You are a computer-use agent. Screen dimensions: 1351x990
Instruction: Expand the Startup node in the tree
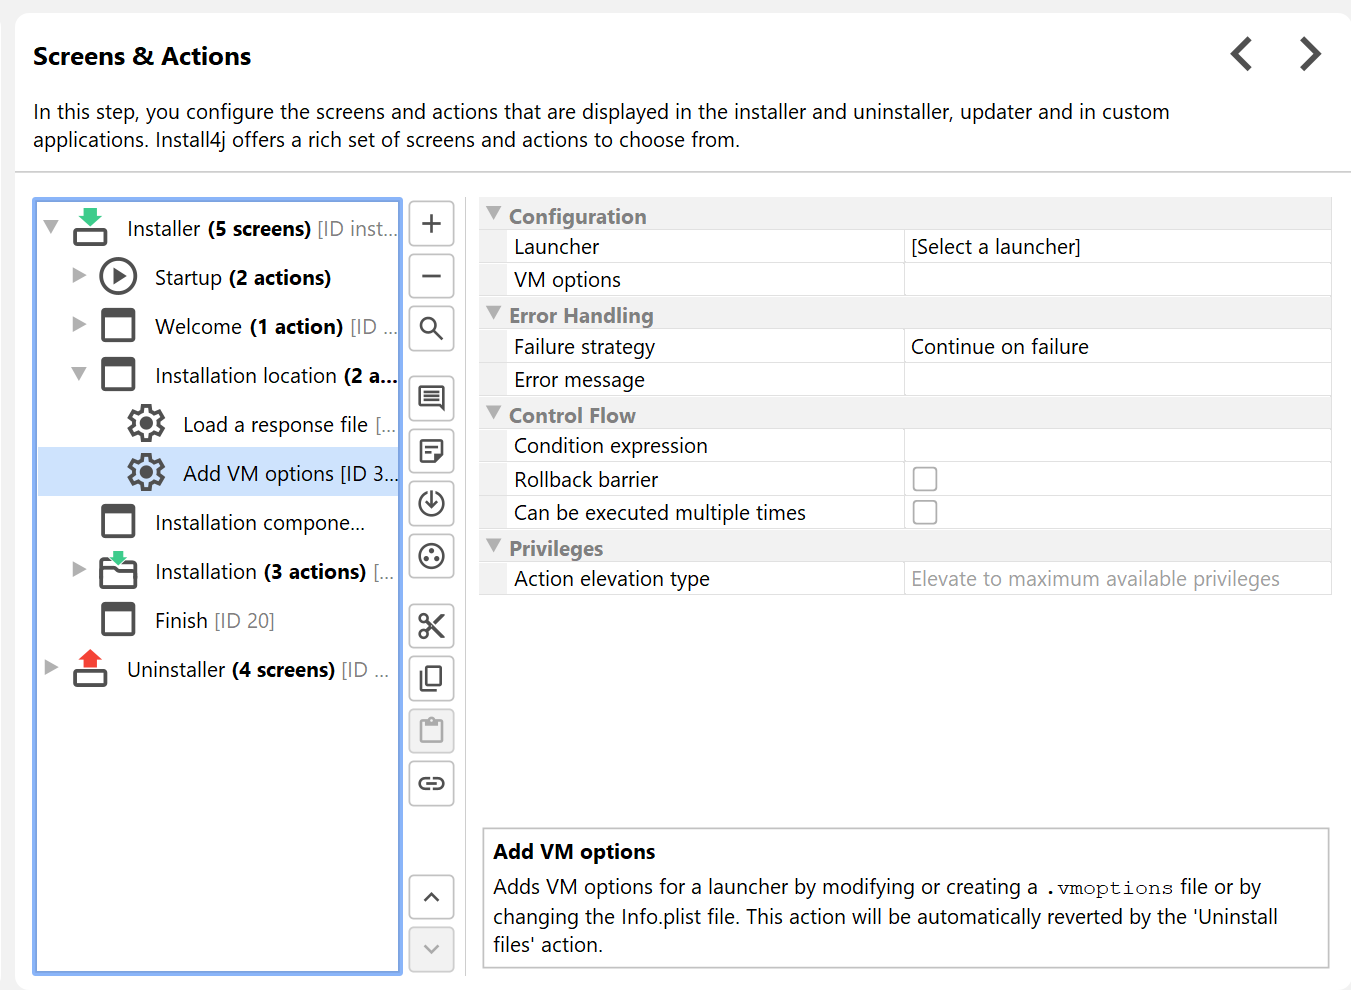pos(79,276)
